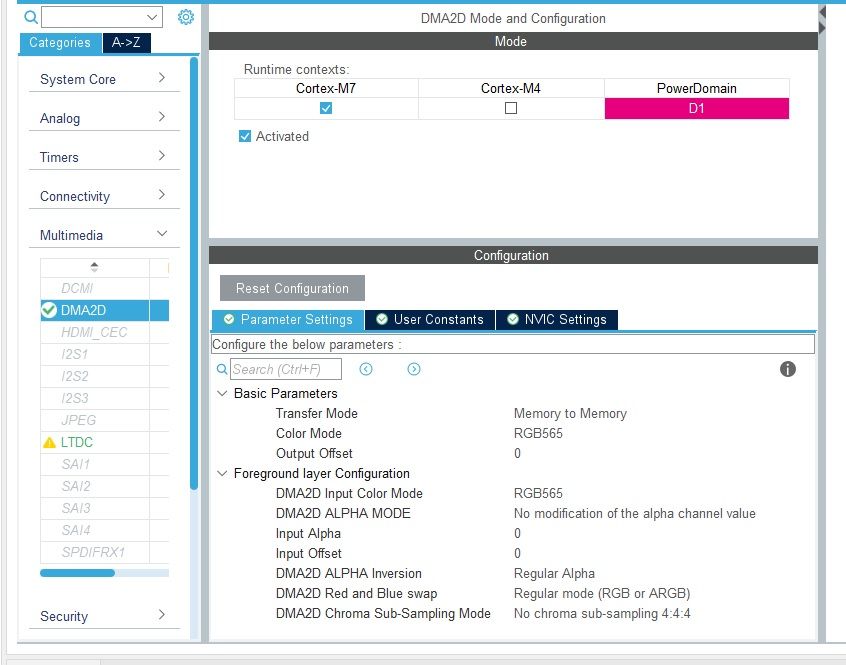The width and height of the screenshot is (846, 665).
Task: Enable the Cortex-M4 runtime context checkbox
Action: [x=511, y=108]
